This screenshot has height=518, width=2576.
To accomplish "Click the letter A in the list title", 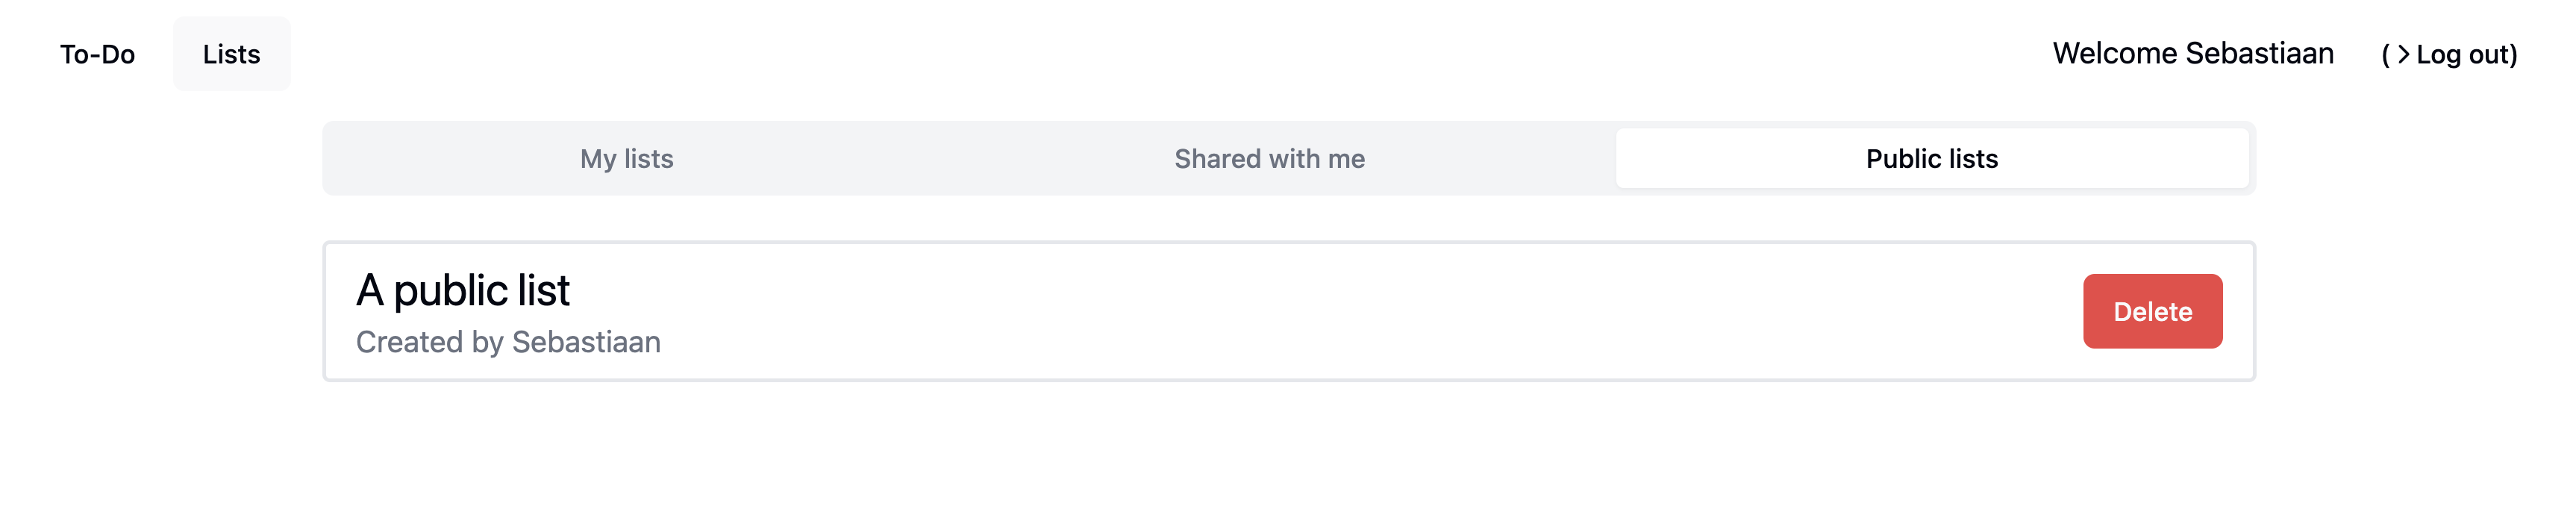I will [370, 291].
